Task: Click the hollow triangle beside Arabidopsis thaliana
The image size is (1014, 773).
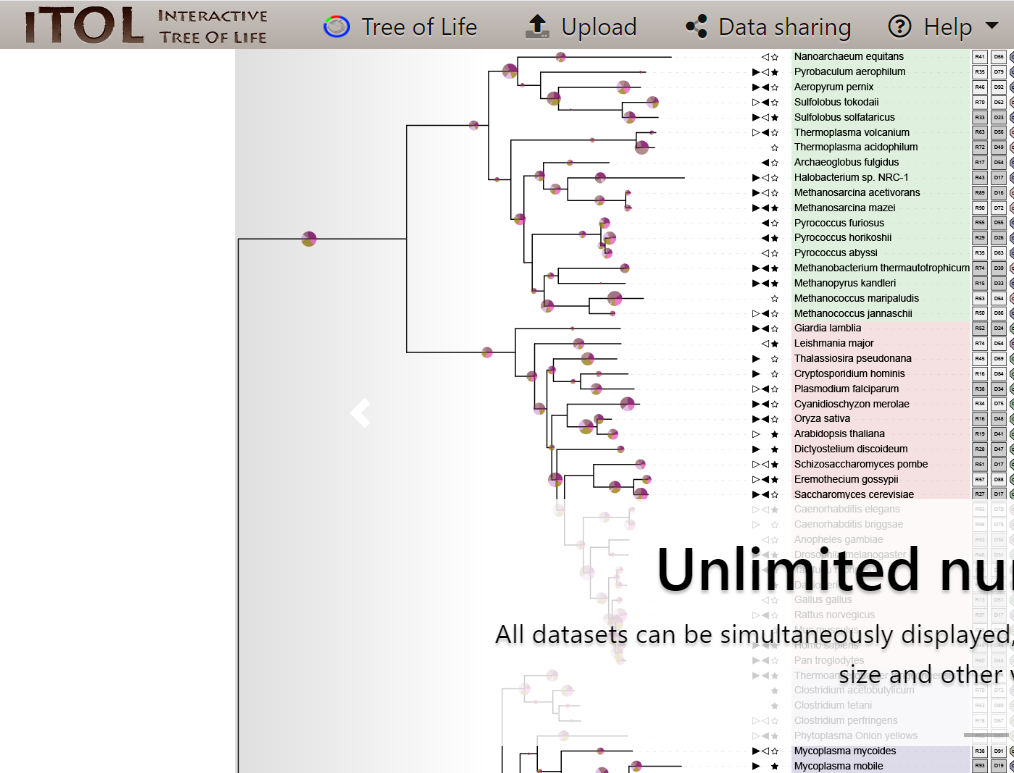Action: [756, 434]
